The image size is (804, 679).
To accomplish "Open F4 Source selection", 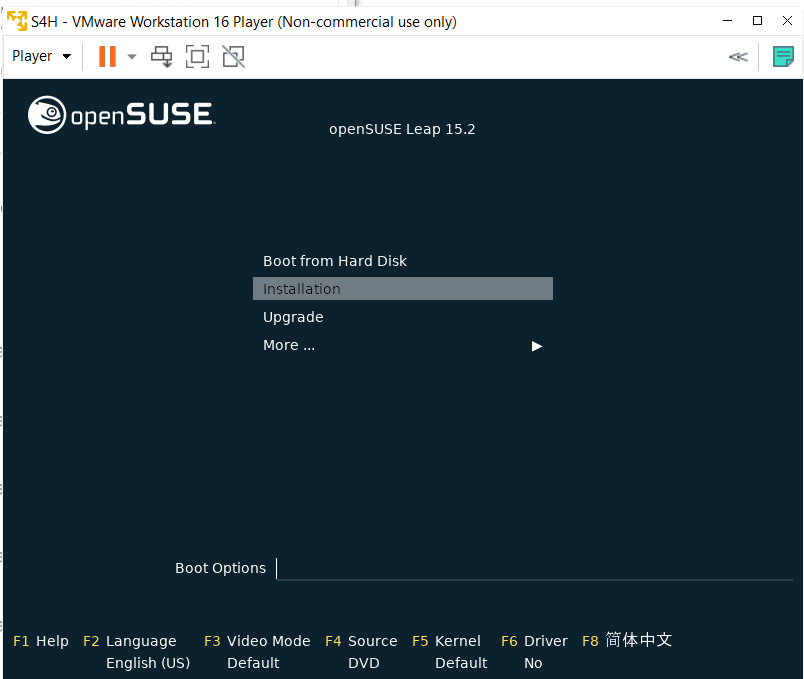I will 361,641.
